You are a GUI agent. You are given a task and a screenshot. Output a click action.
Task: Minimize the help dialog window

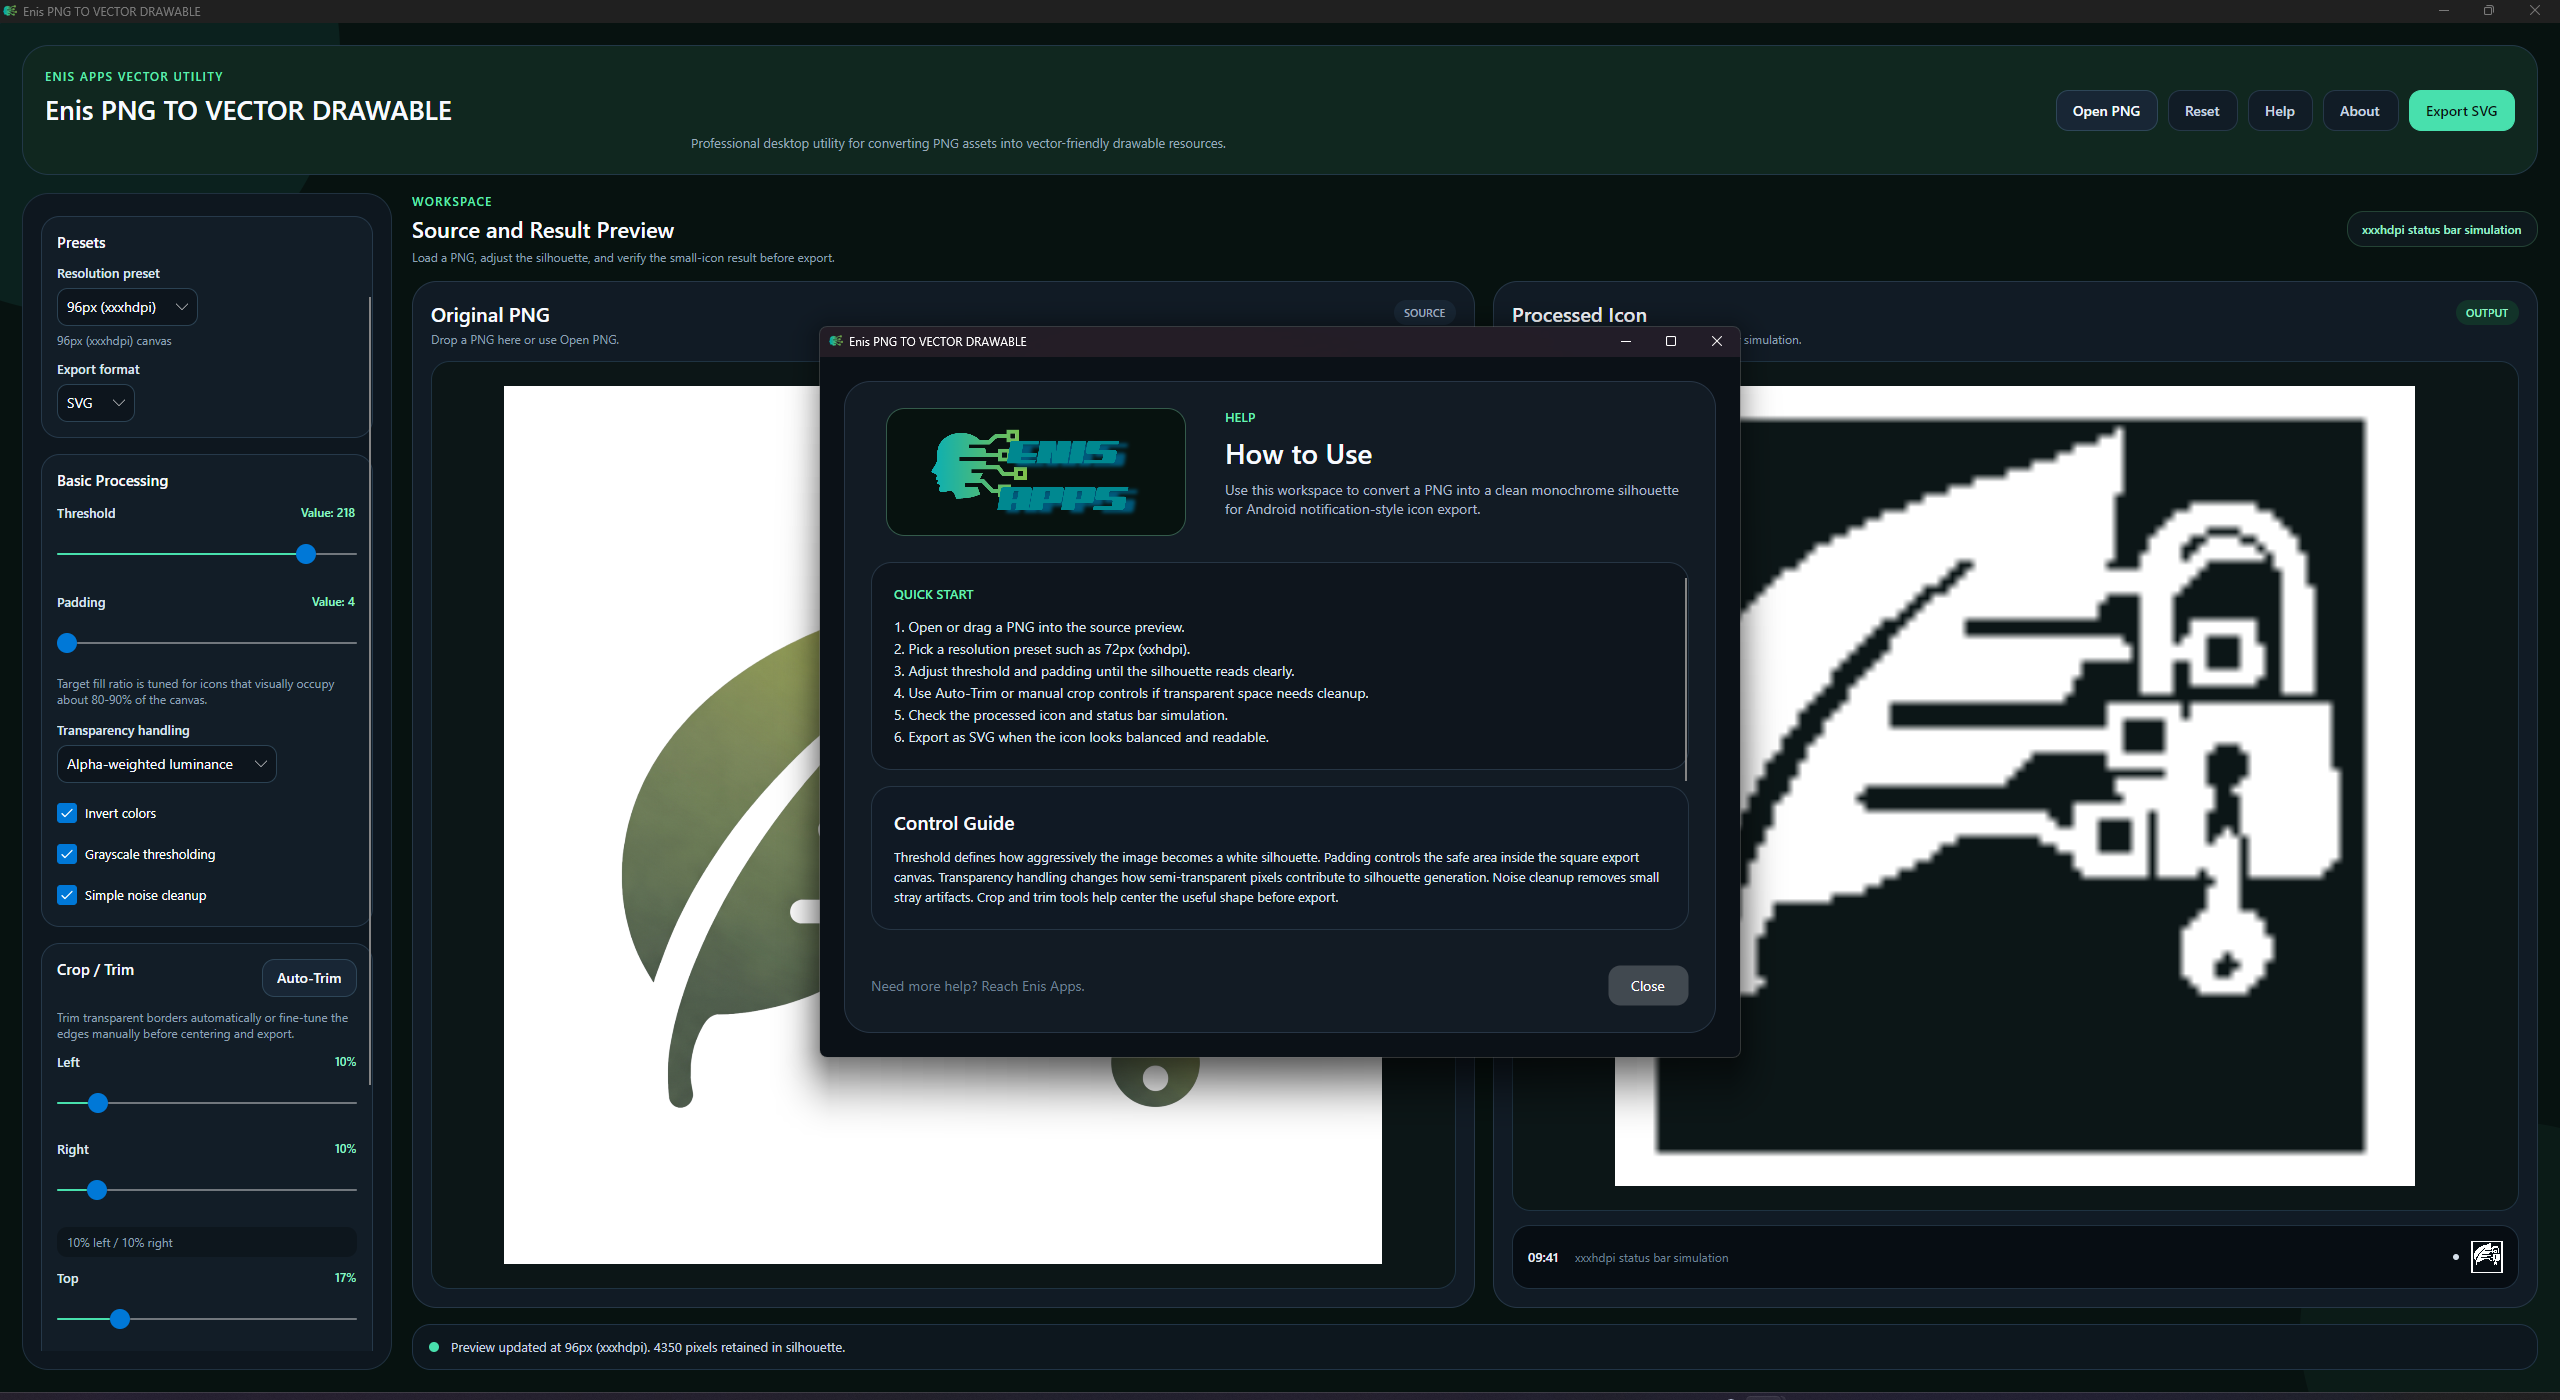1625,341
